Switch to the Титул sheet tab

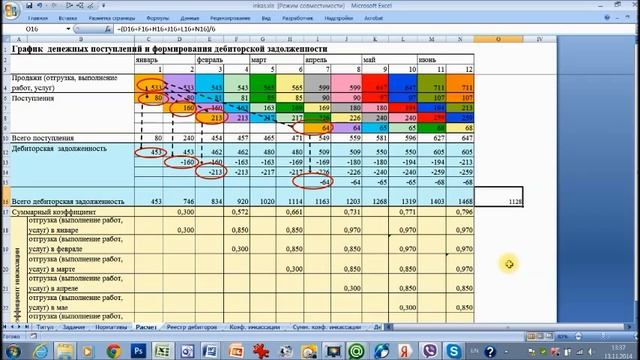(x=45, y=327)
